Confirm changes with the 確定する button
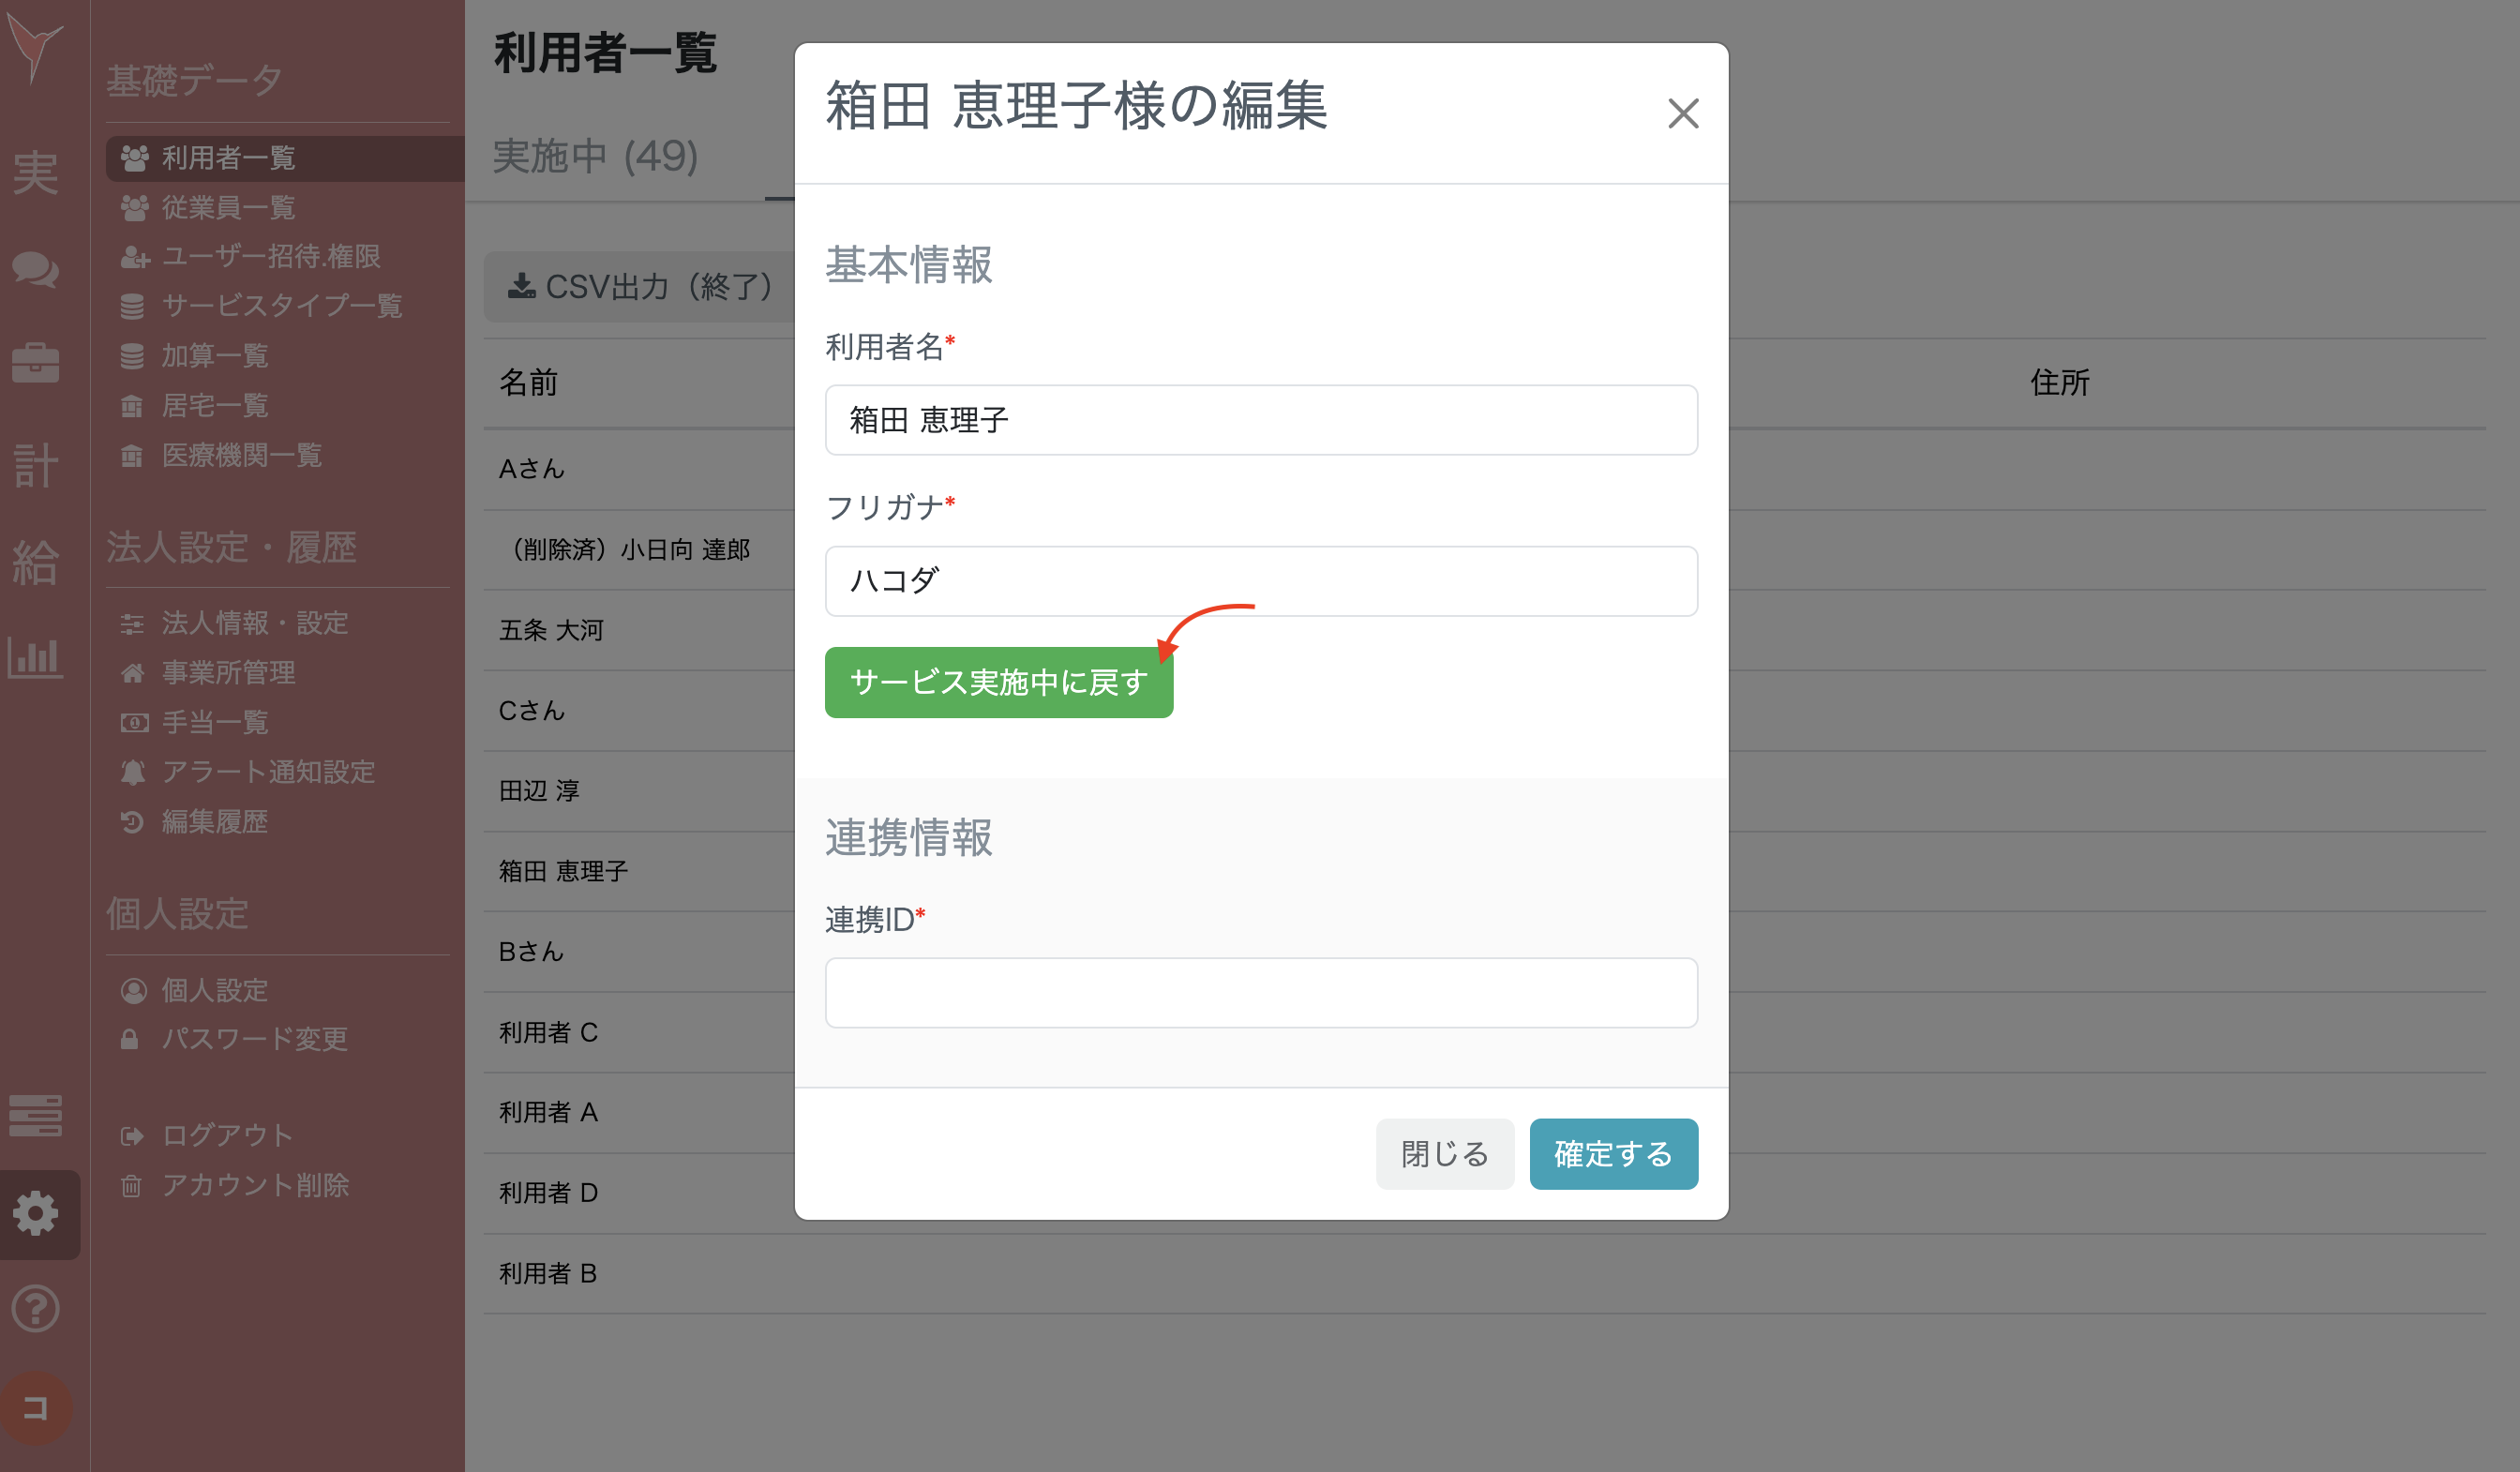The height and width of the screenshot is (1472, 2520). click(x=1612, y=1153)
